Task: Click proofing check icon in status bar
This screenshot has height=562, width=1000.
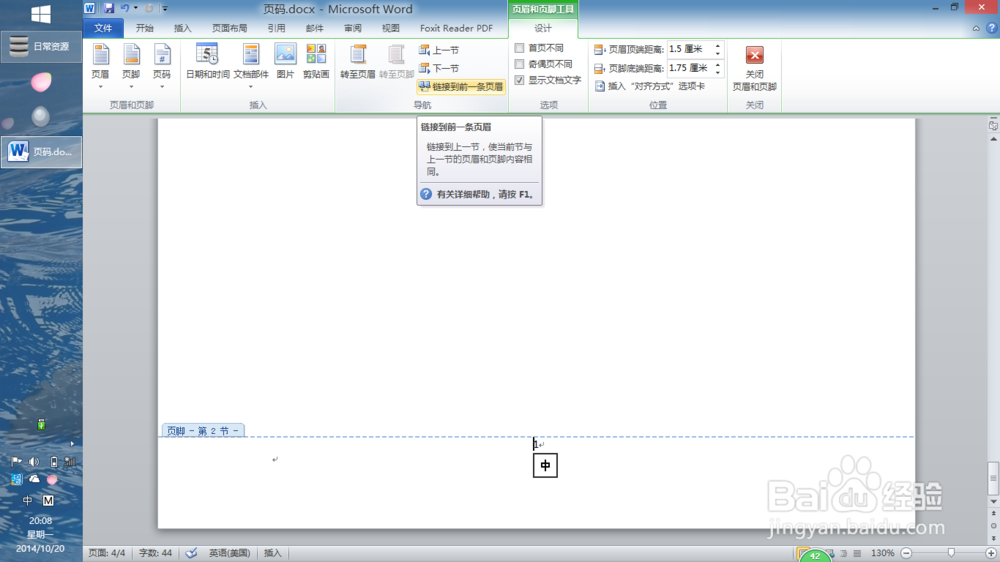Action: coord(191,553)
